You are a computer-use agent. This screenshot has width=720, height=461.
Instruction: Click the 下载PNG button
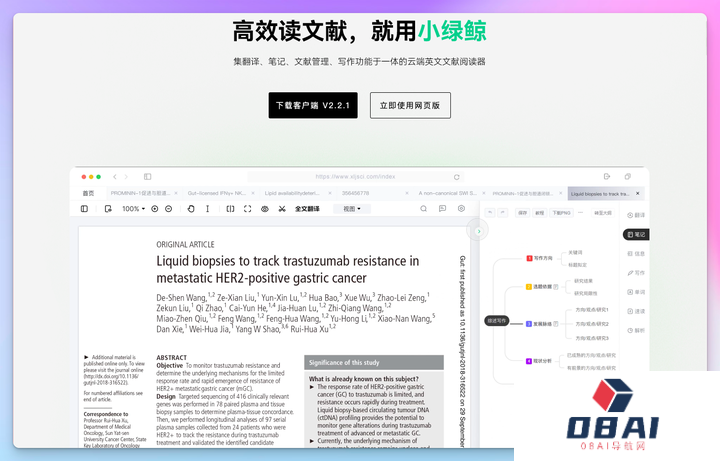click(561, 213)
